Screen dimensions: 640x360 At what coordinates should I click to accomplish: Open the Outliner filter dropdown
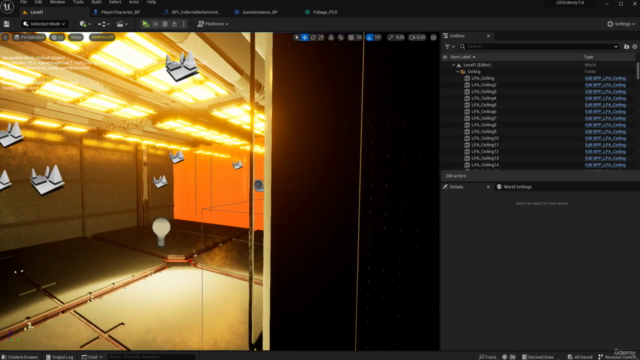click(x=449, y=47)
